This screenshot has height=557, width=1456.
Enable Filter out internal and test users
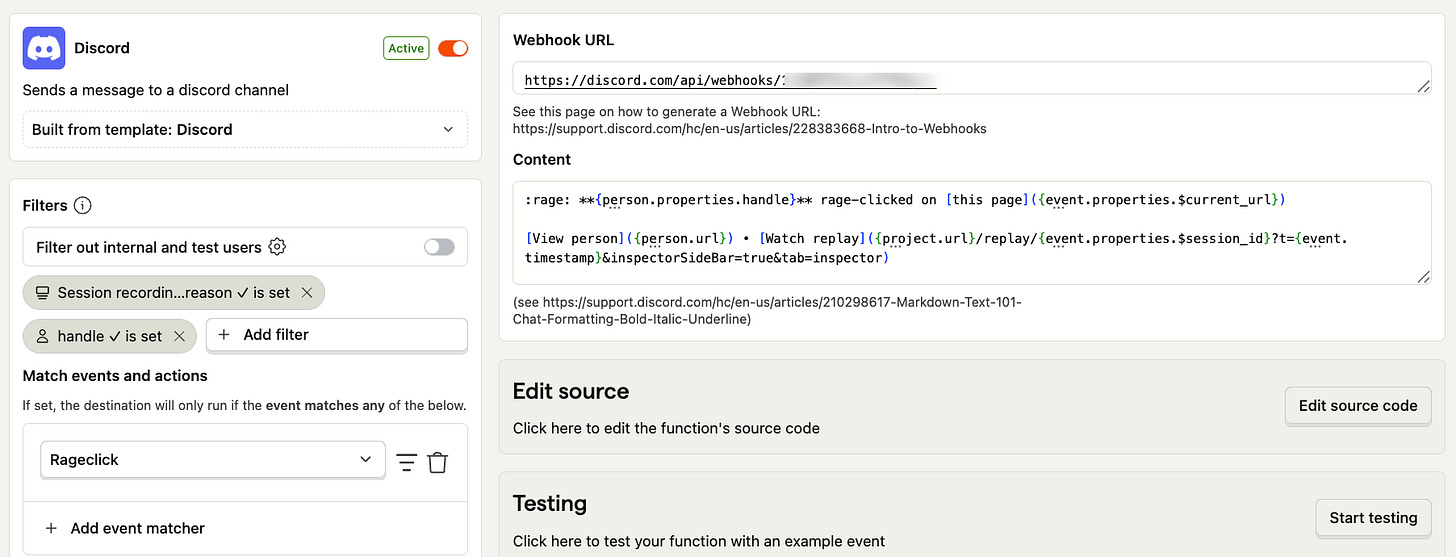tap(439, 247)
